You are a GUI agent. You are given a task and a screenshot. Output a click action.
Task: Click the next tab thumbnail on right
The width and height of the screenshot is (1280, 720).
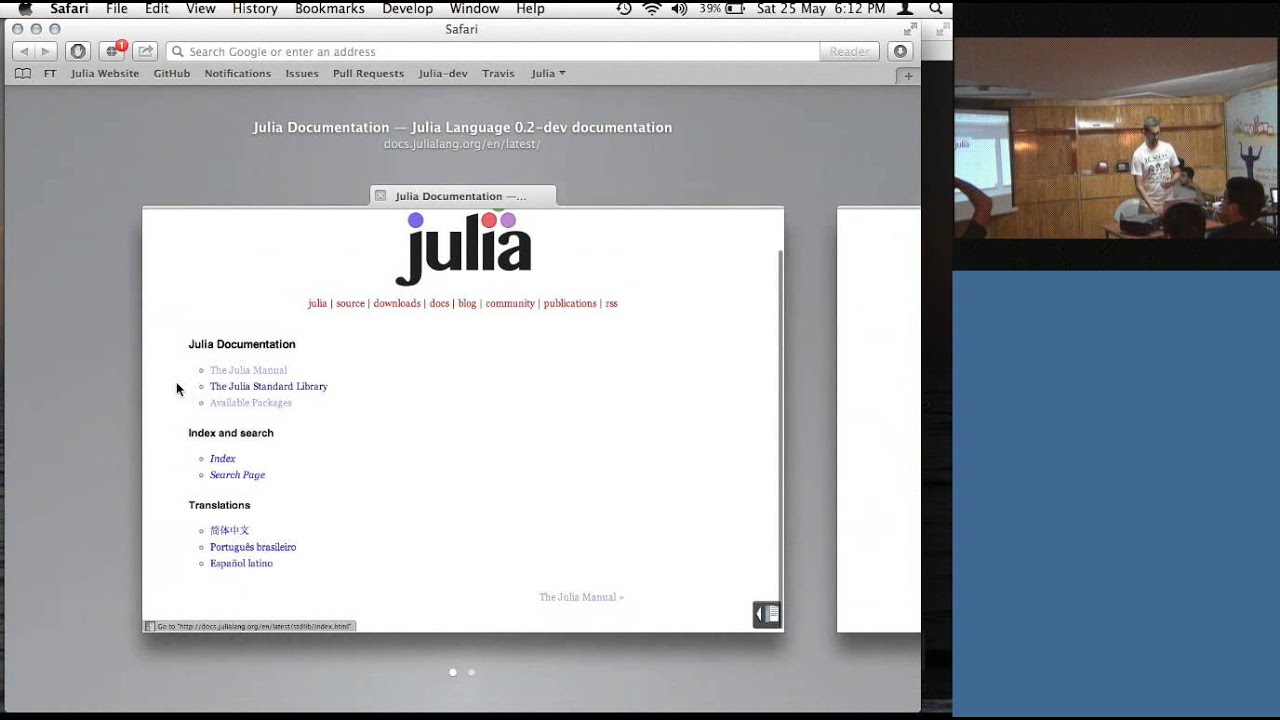[878, 419]
